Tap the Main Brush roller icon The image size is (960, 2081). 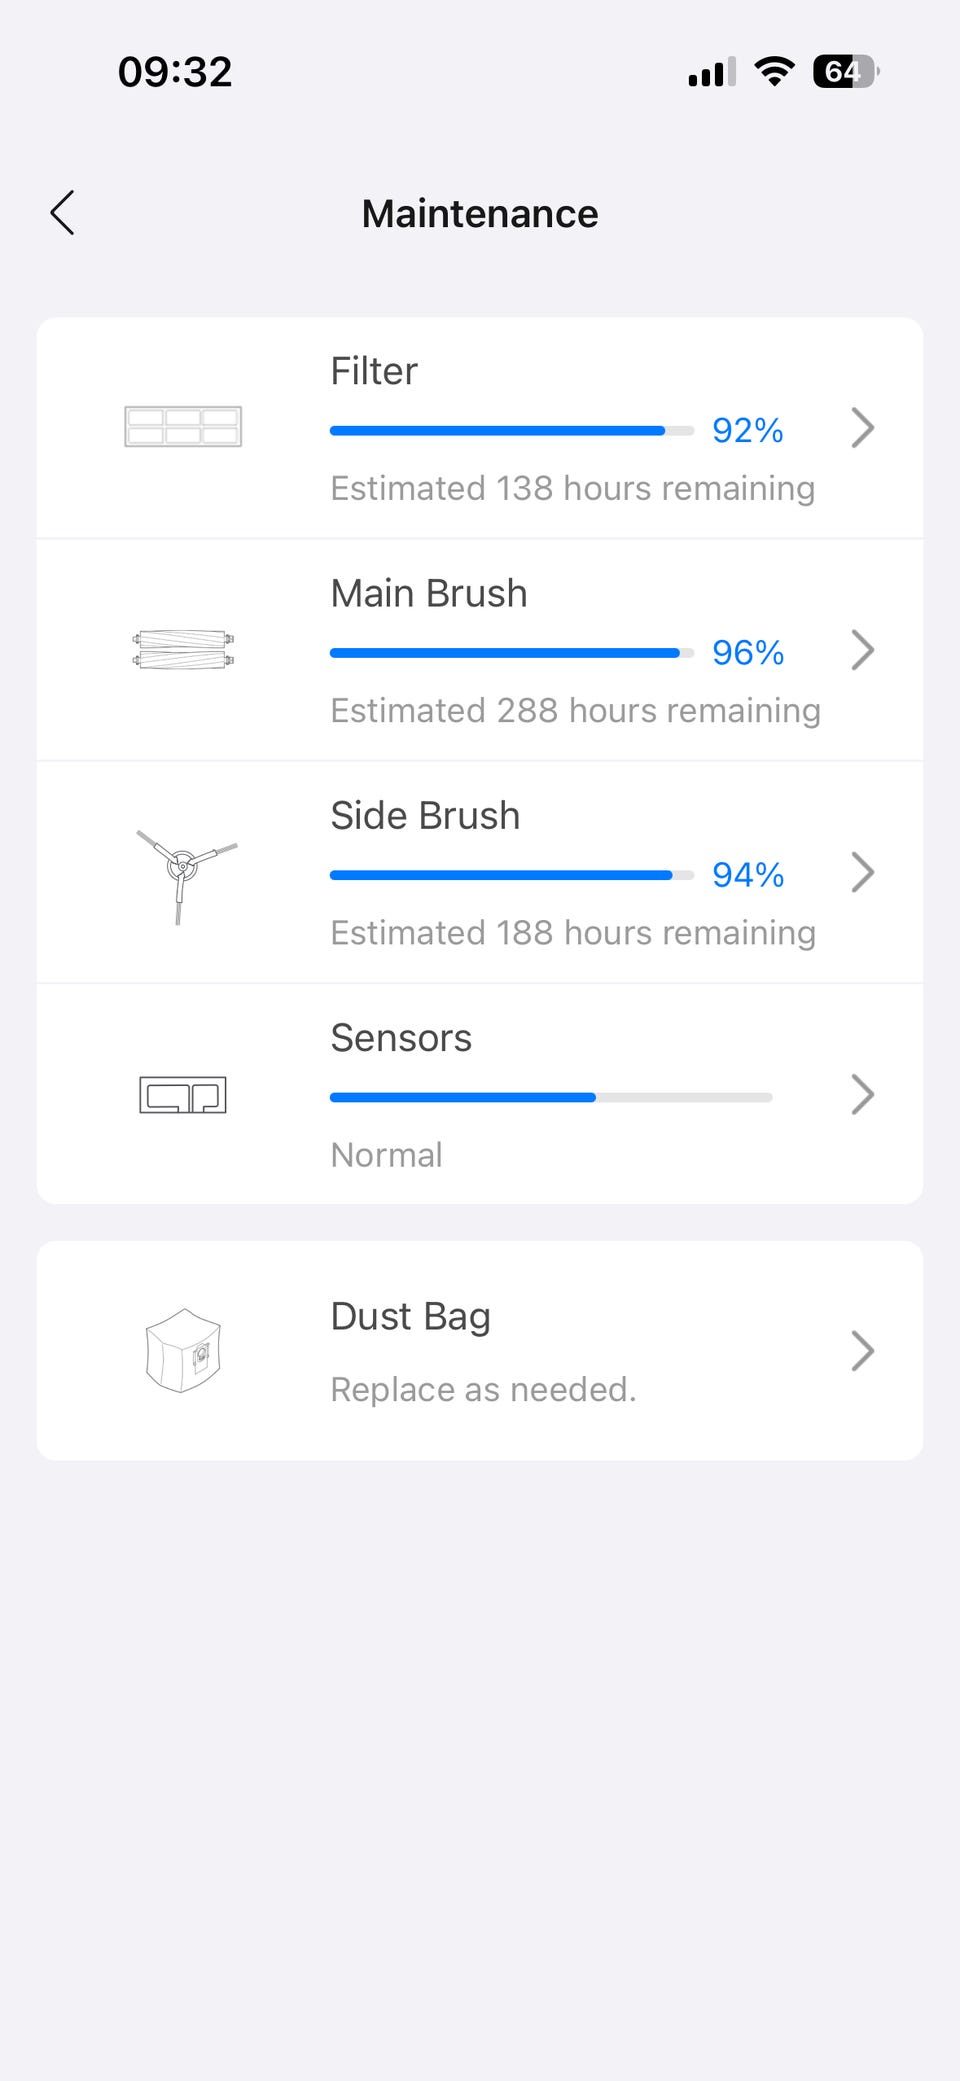pyautogui.click(x=183, y=650)
